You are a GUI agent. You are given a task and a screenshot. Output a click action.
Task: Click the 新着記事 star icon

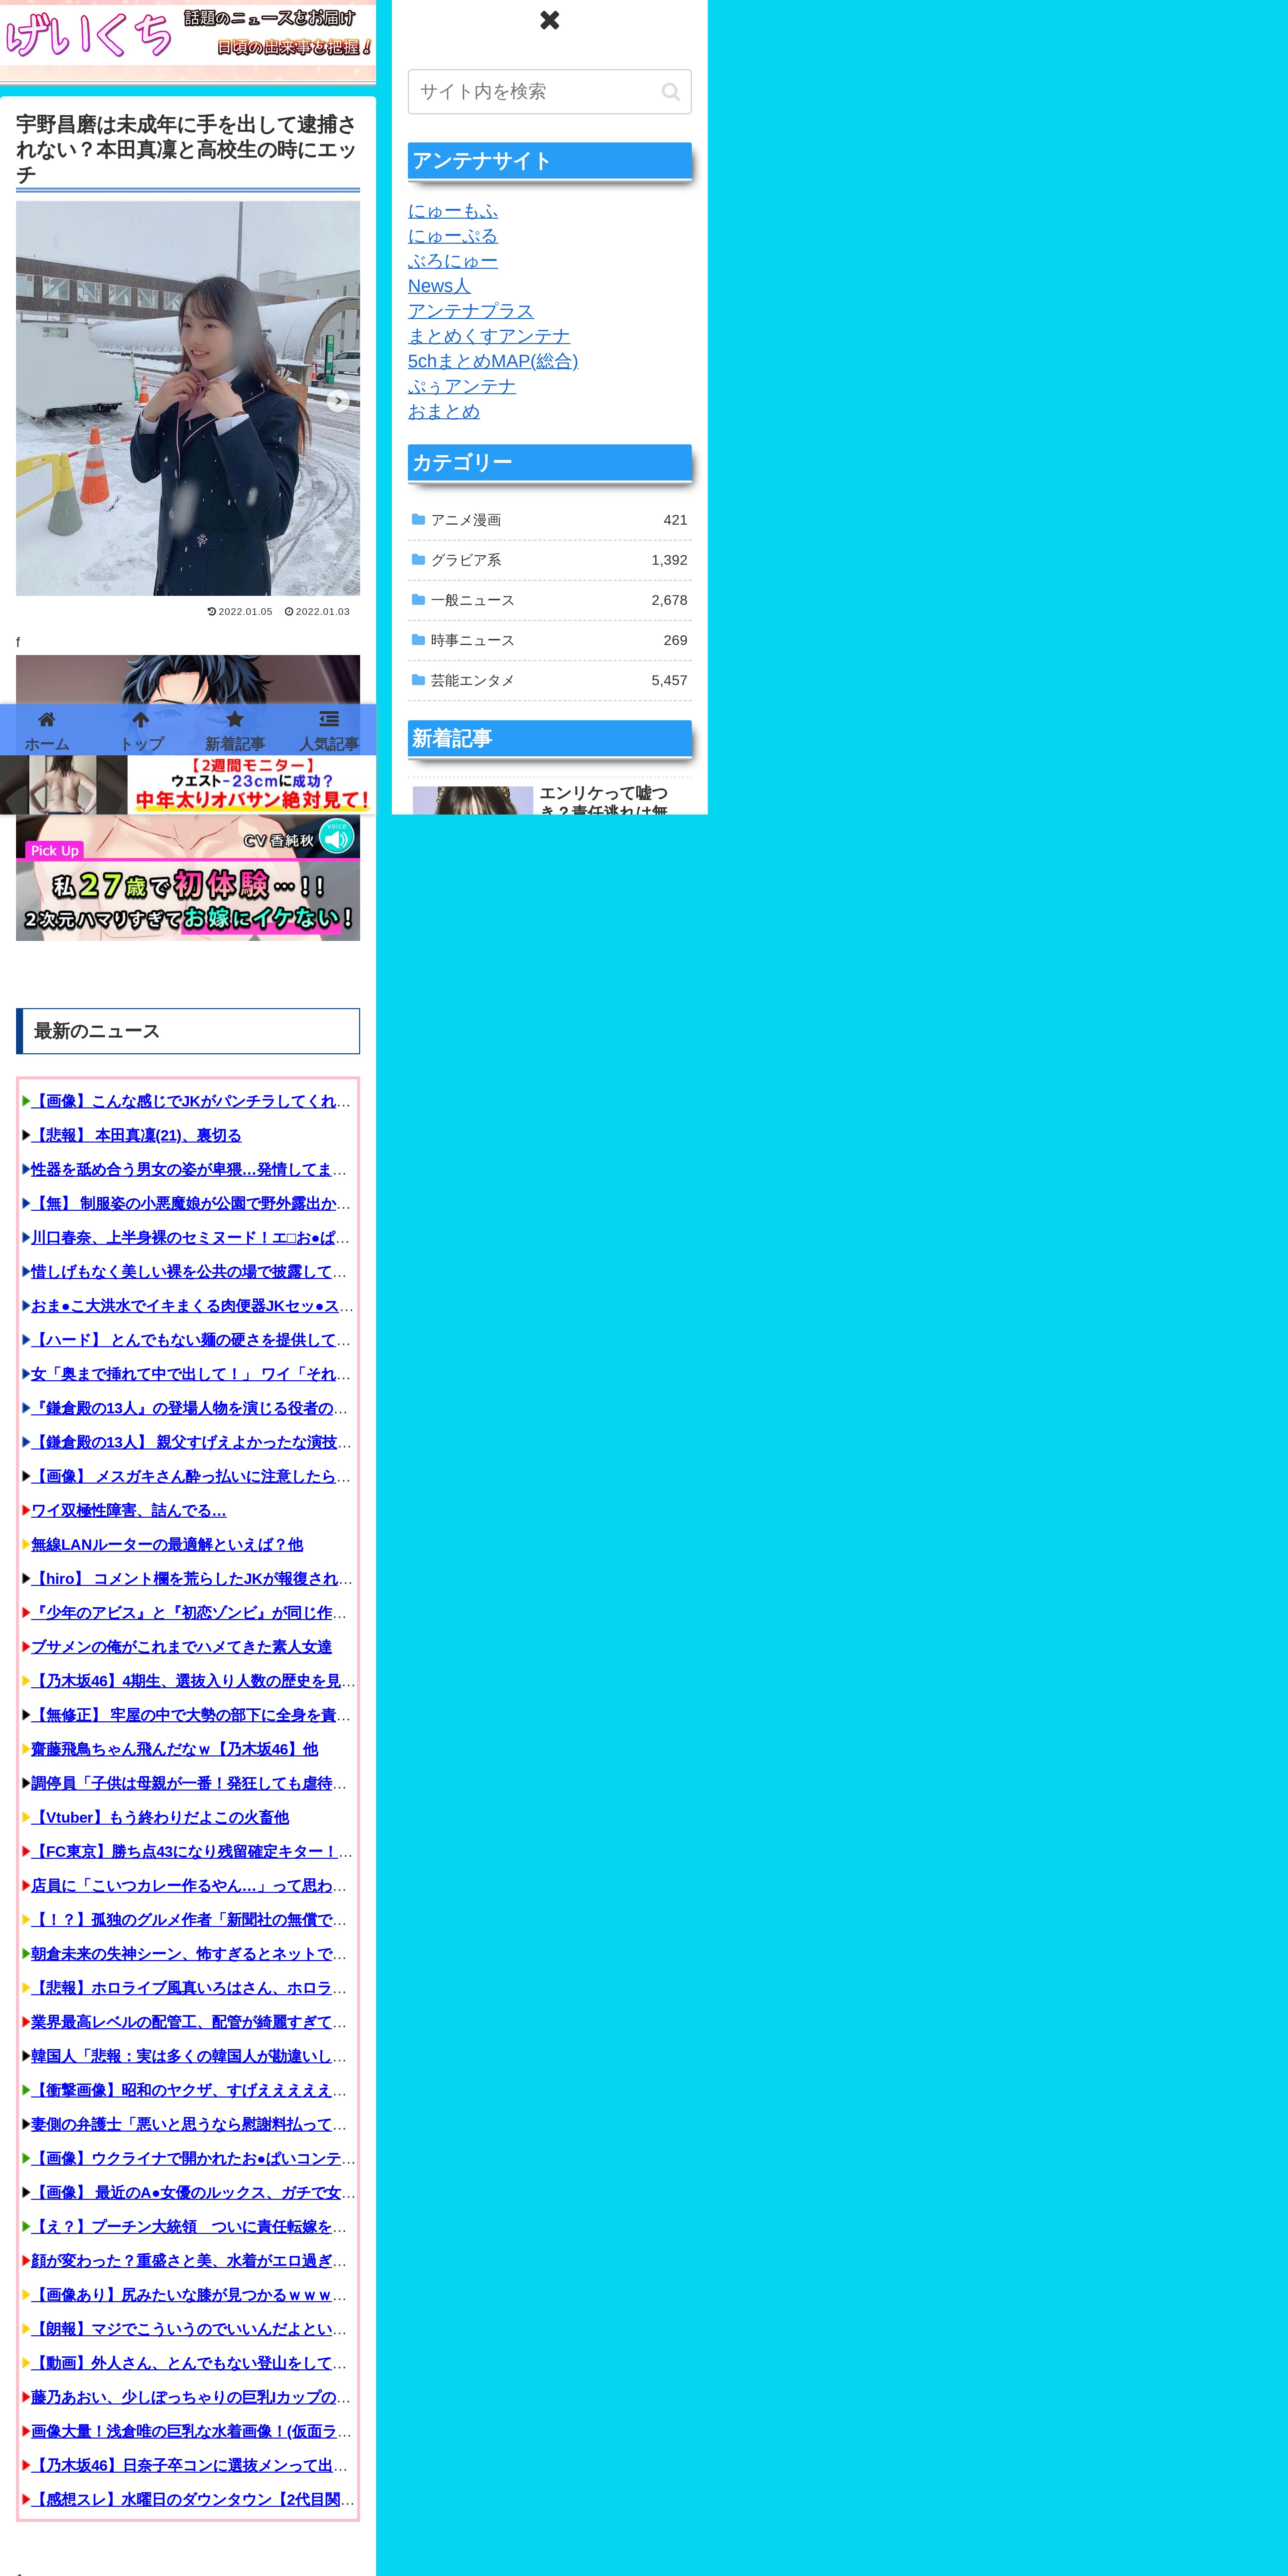tap(235, 719)
